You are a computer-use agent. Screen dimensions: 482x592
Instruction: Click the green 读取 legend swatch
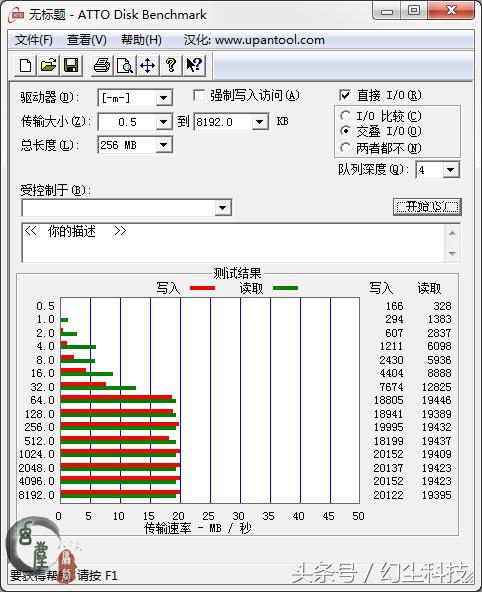coord(285,288)
